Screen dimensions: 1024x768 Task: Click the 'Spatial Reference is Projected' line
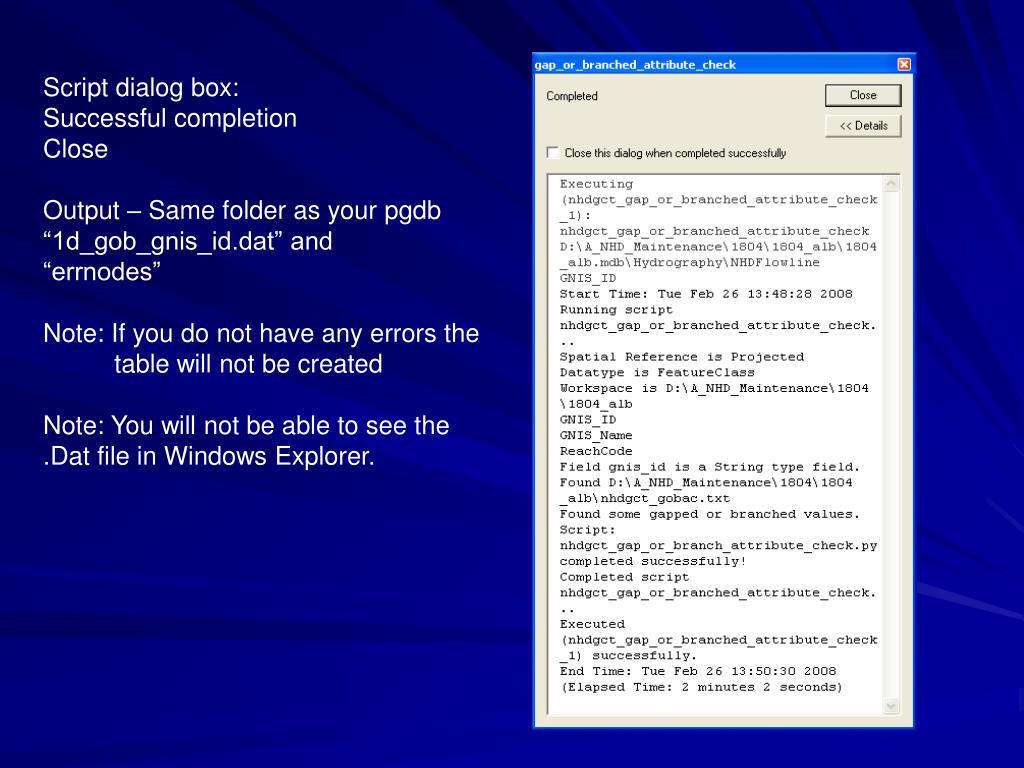682,357
